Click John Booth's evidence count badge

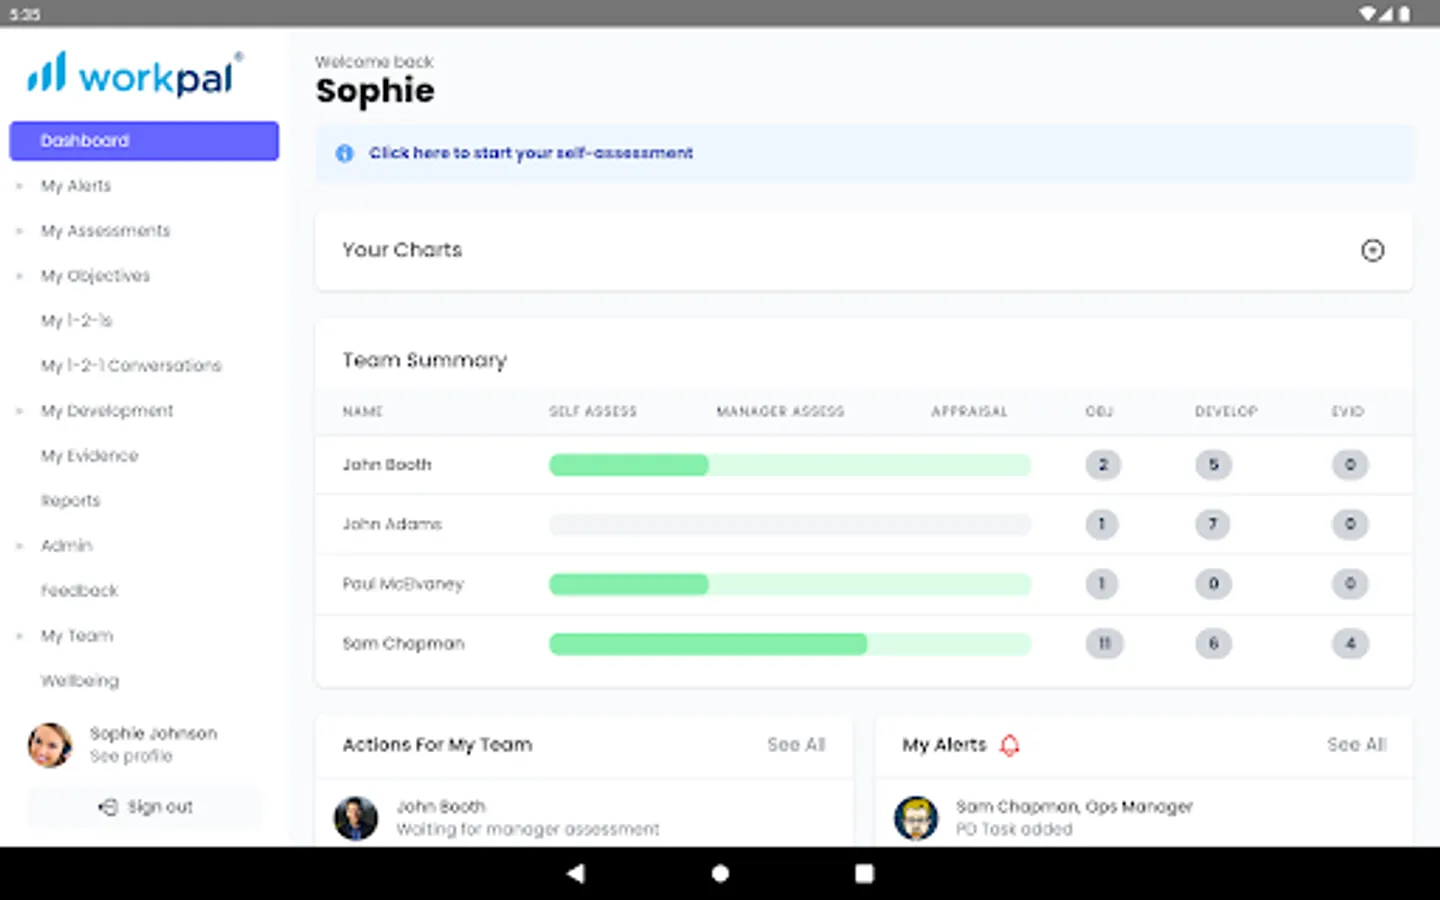(x=1350, y=465)
